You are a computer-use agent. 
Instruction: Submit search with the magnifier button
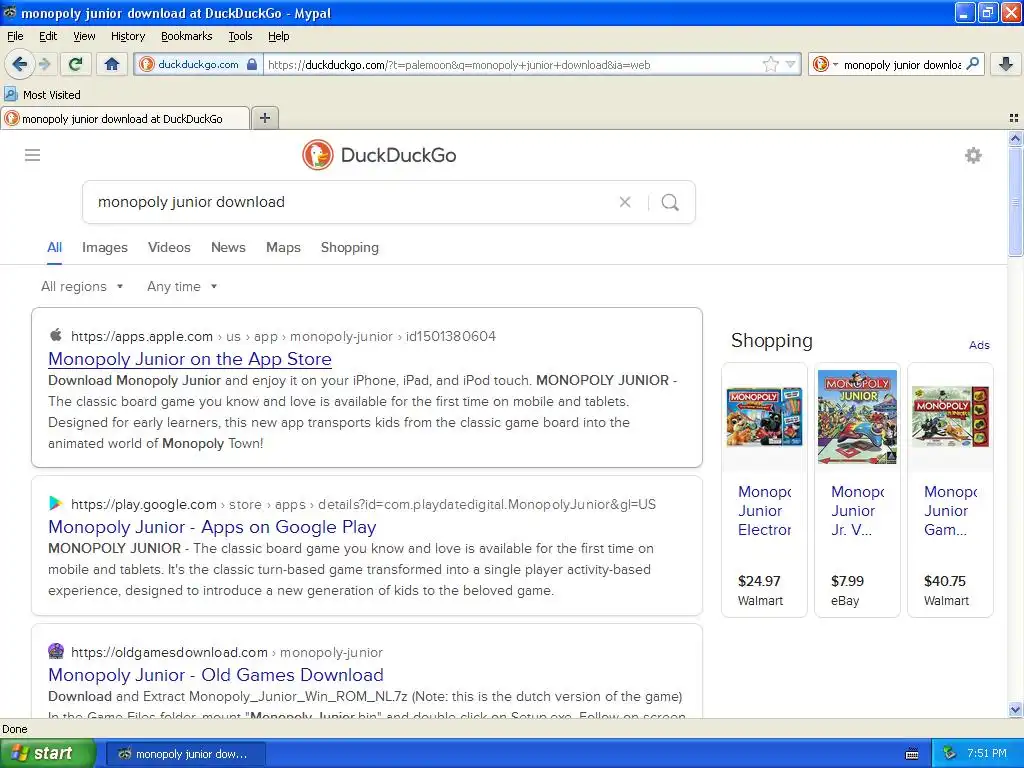point(670,202)
